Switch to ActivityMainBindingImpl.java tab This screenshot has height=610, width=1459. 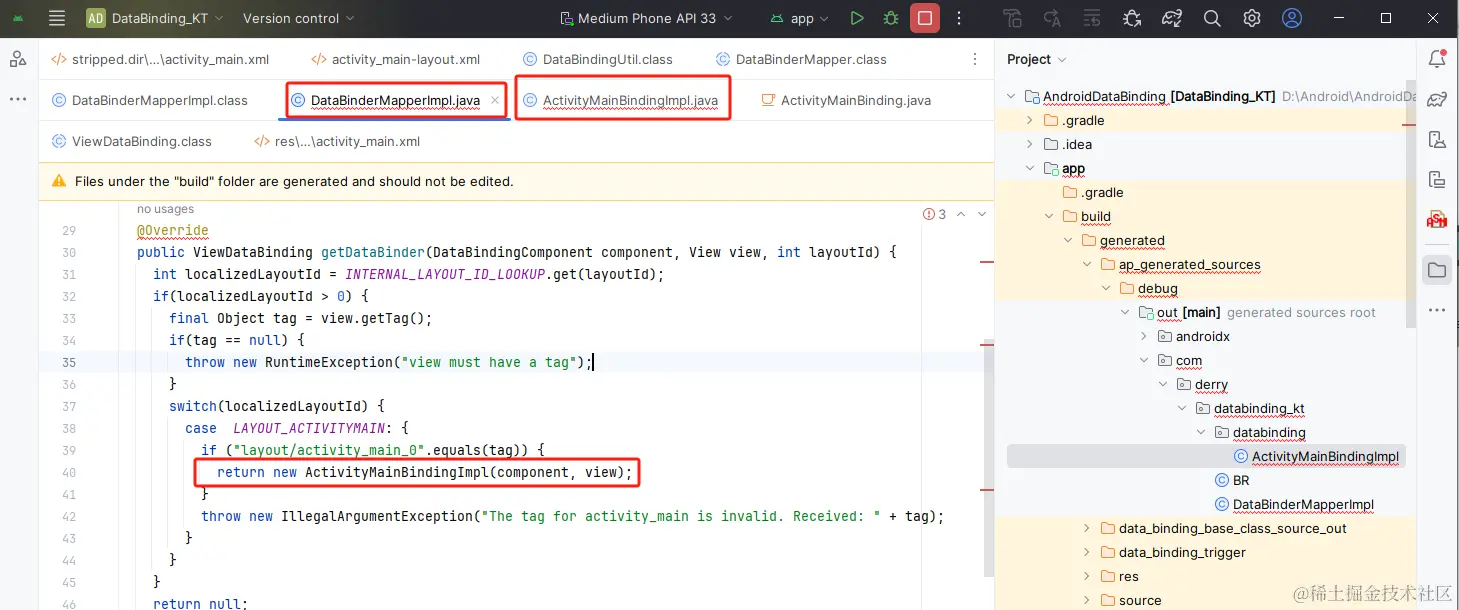pos(620,100)
